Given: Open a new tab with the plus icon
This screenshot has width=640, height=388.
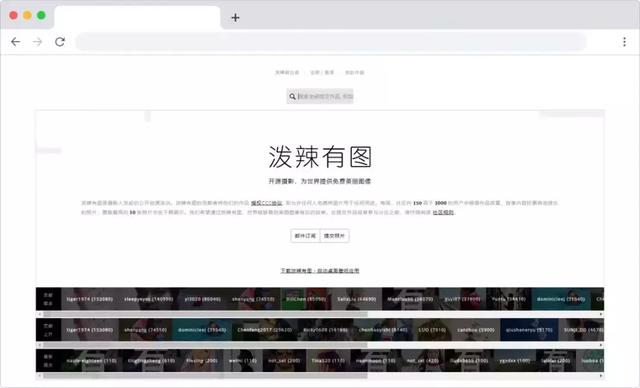Looking at the screenshot, I should [235, 18].
